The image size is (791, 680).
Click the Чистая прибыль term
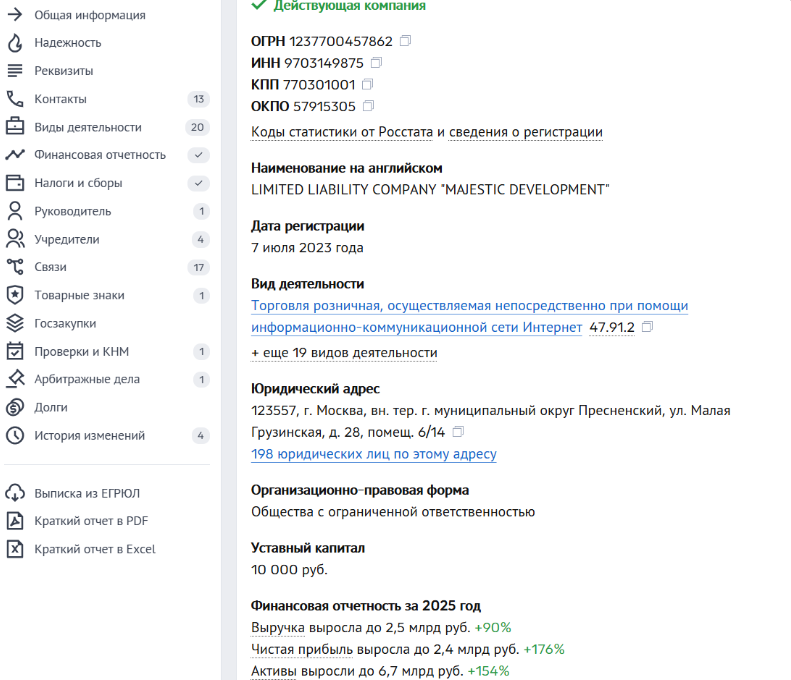click(x=302, y=649)
